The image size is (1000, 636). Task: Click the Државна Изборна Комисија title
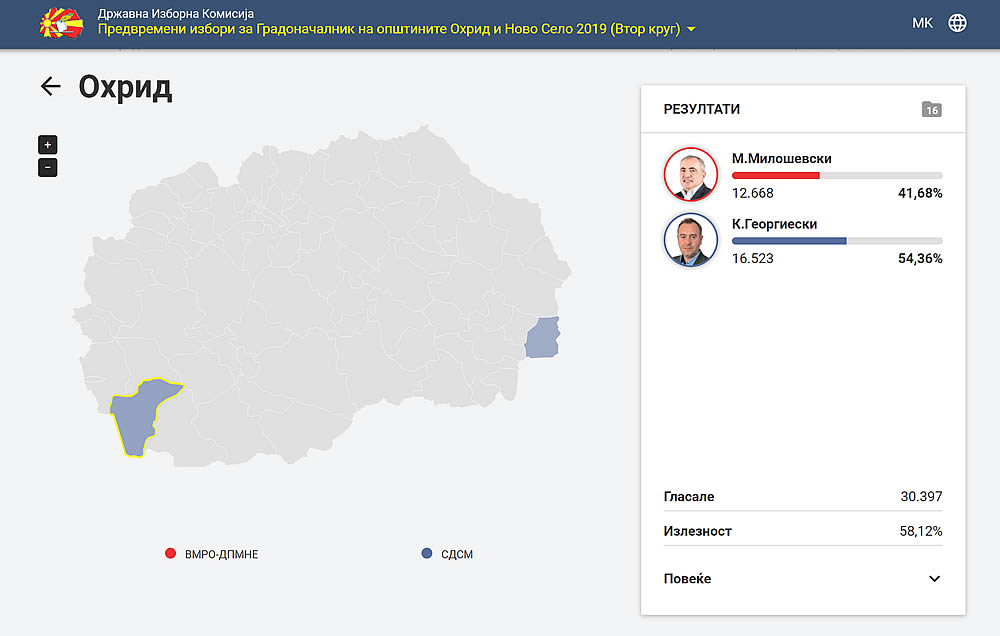(176, 14)
